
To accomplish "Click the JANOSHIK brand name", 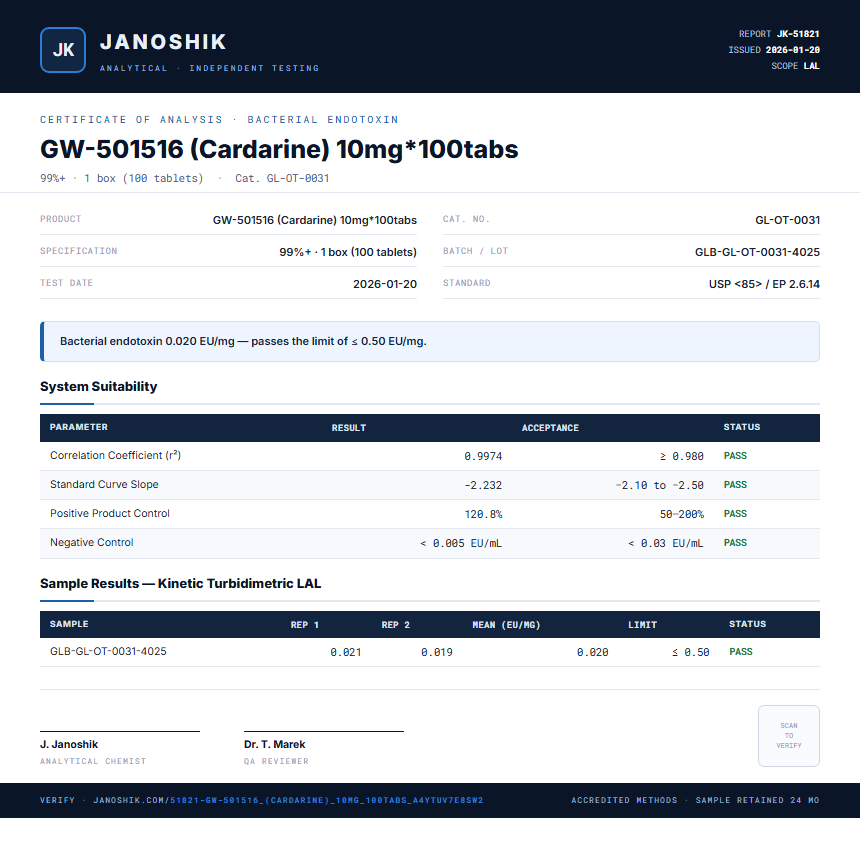I will click(x=163, y=42).
